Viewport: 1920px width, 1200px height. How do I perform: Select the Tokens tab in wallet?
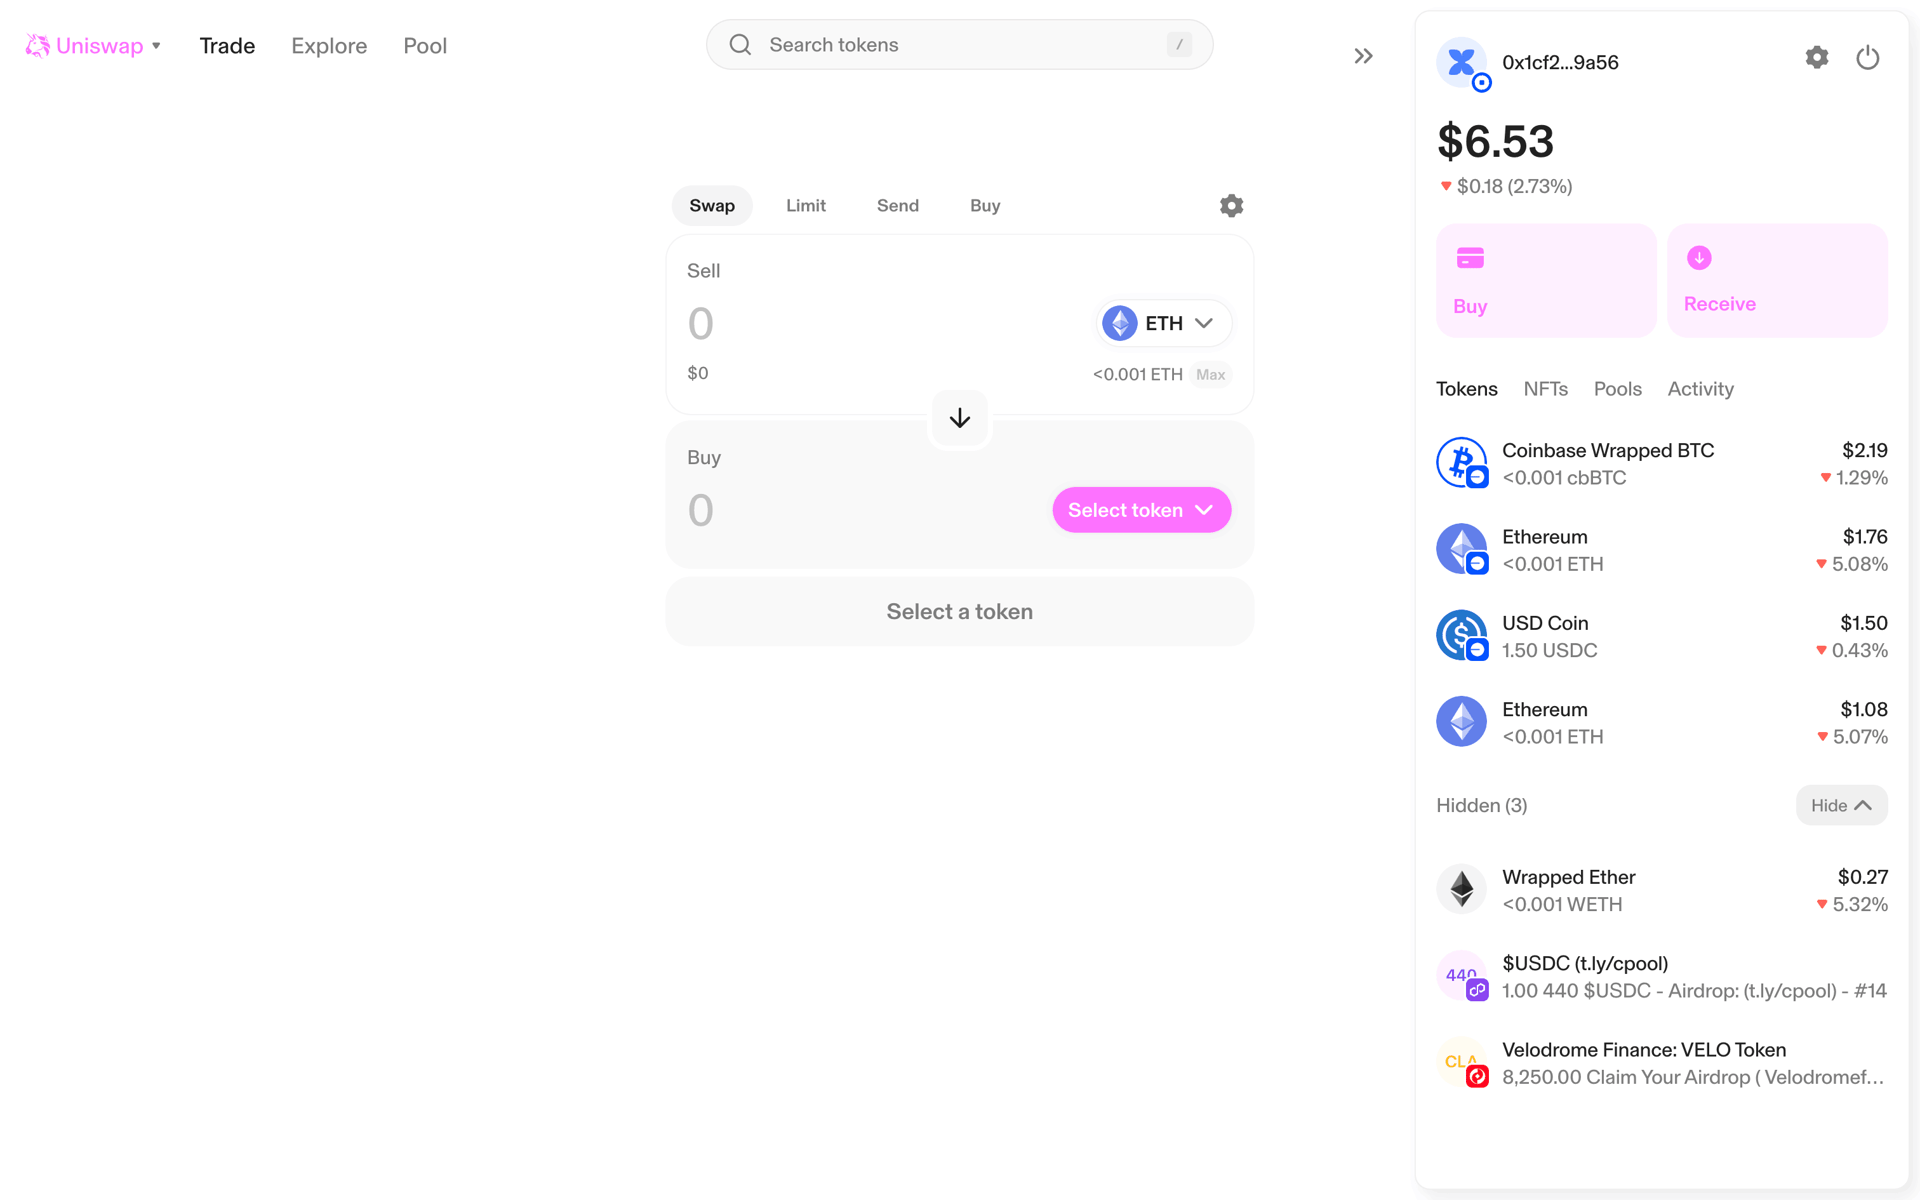click(1466, 389)
